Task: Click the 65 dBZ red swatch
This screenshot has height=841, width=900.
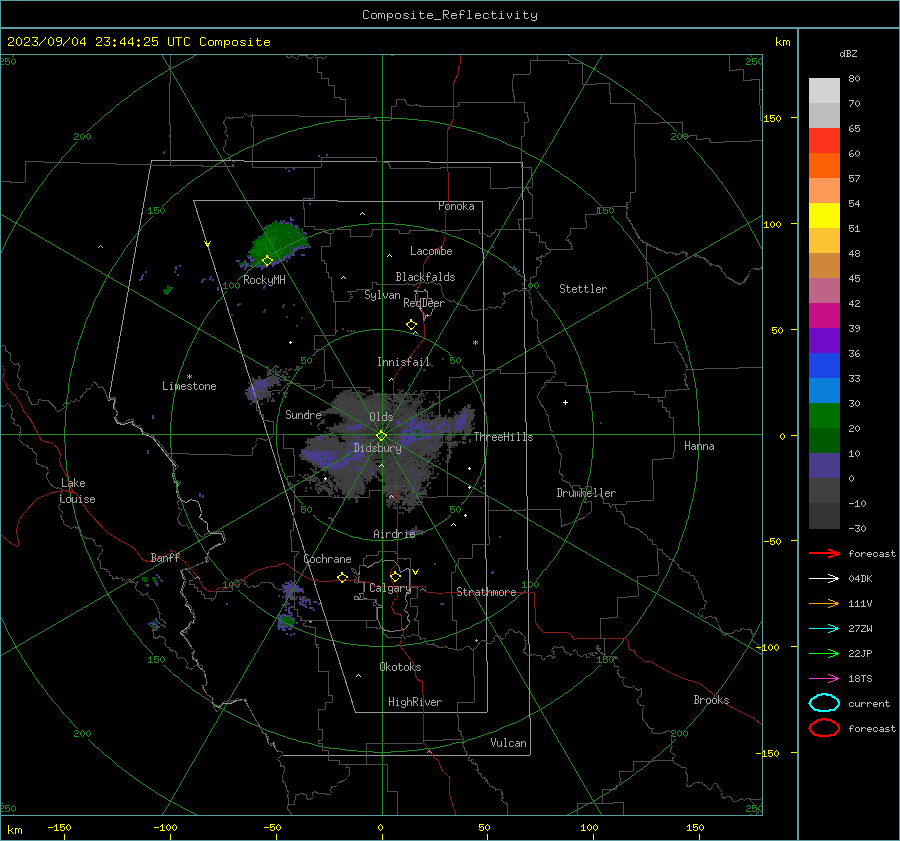Action: click(824, 140)
